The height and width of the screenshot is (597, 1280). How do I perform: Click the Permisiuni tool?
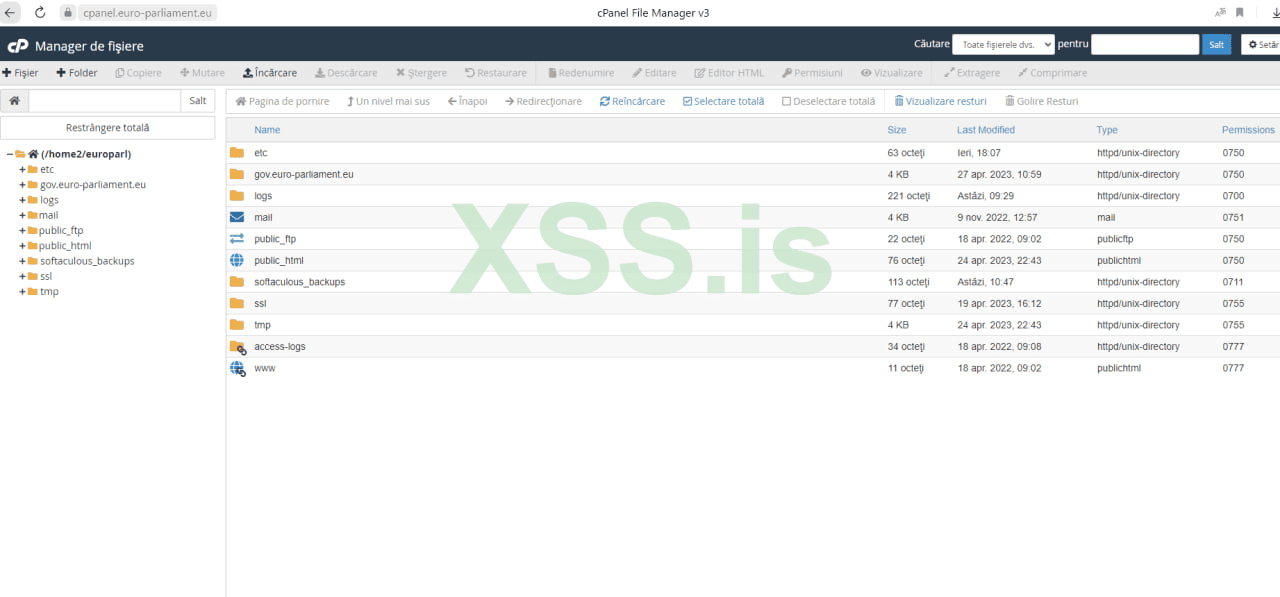tap(812, 73)
